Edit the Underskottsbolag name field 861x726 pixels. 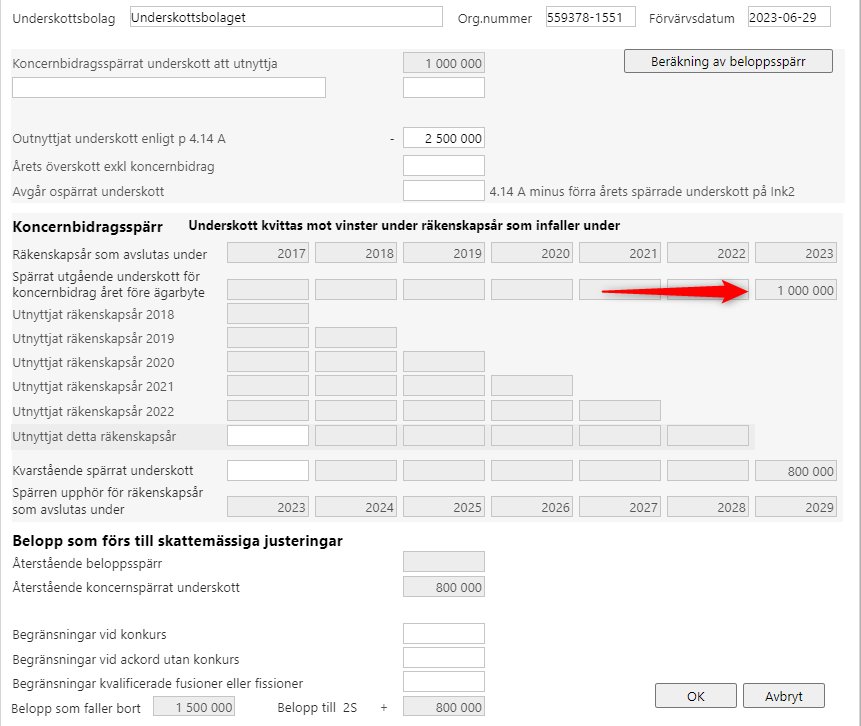(x=286, y=17)
